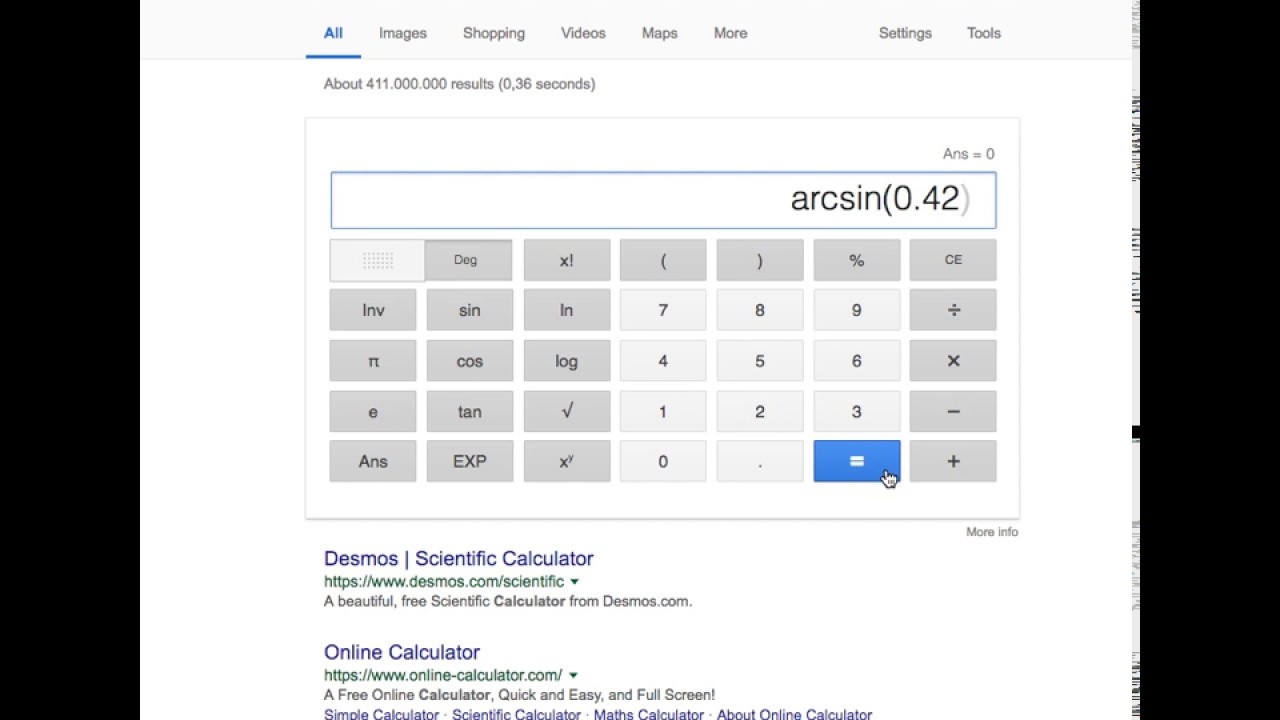Click the x to the power y button
The height and width of the screenshot is (720, 1280).
[566, 461]
